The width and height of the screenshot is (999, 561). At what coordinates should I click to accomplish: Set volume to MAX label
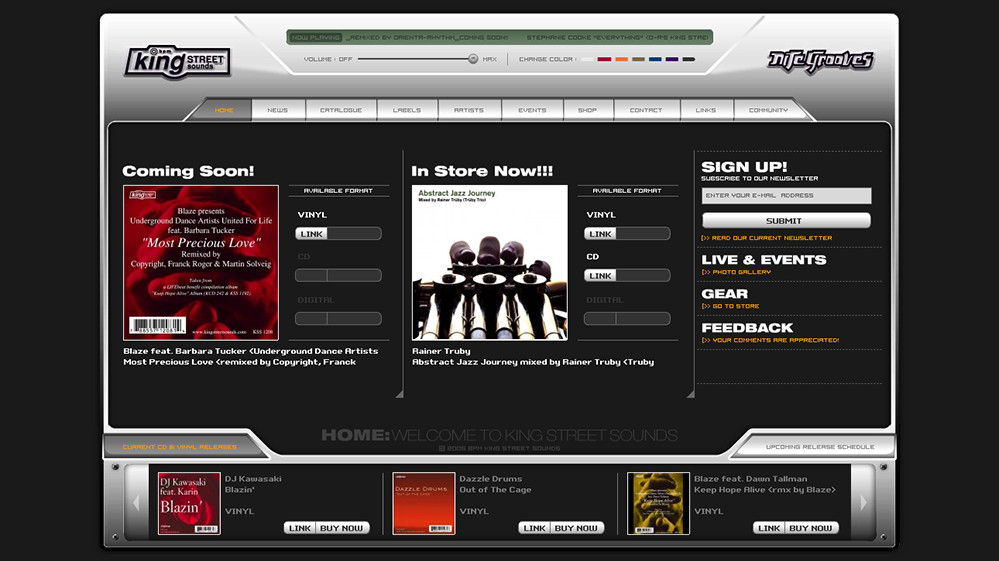489,59
